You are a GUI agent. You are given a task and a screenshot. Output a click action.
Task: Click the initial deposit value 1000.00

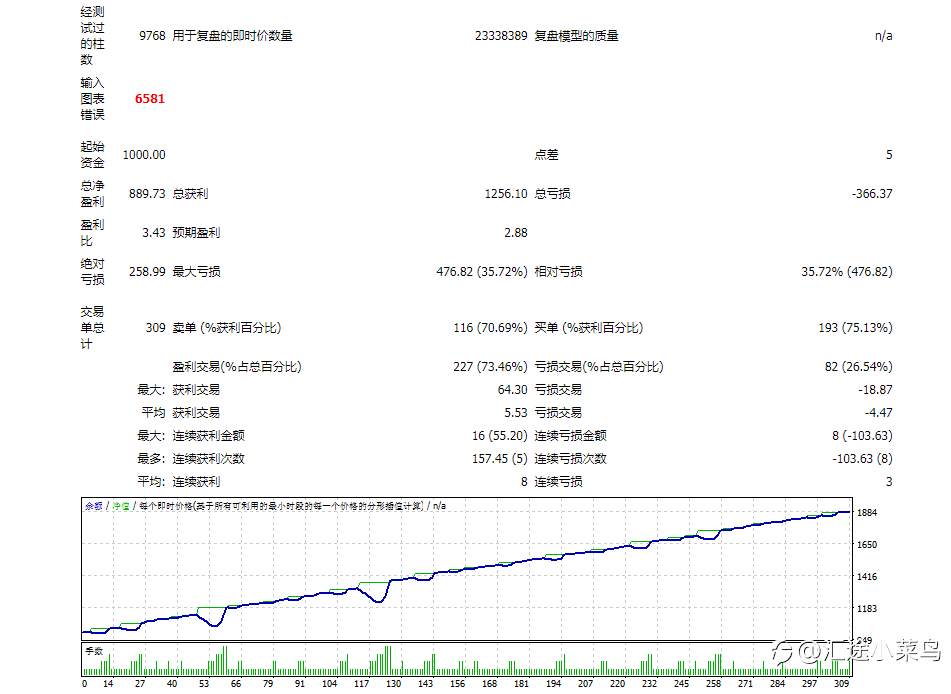(144, 155)
